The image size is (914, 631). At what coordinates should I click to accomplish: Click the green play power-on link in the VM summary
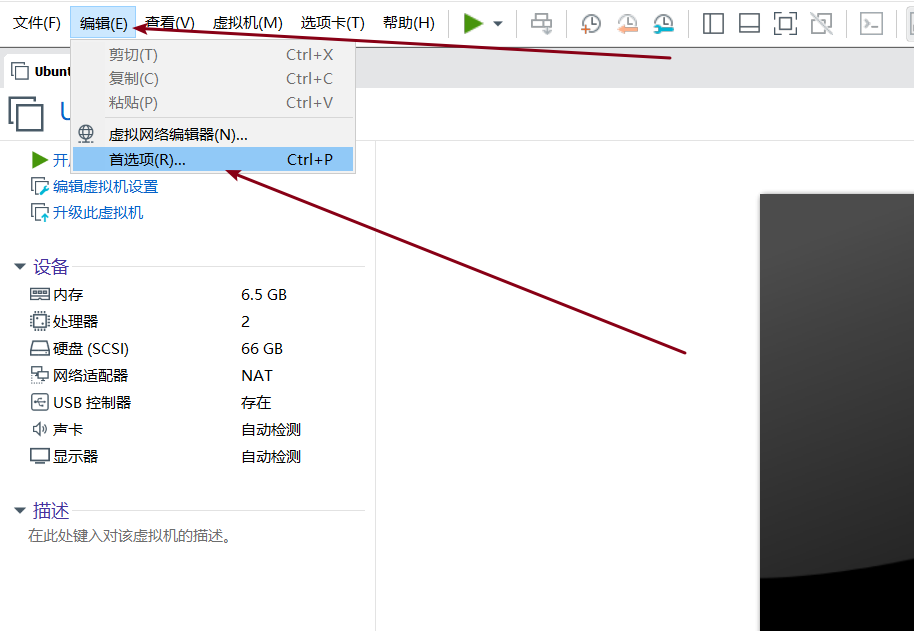click(x=40, y=160)
